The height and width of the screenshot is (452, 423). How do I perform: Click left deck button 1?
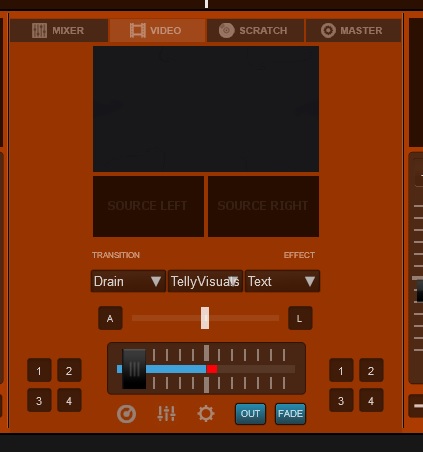pyautogui.click(x=39, y=370)
